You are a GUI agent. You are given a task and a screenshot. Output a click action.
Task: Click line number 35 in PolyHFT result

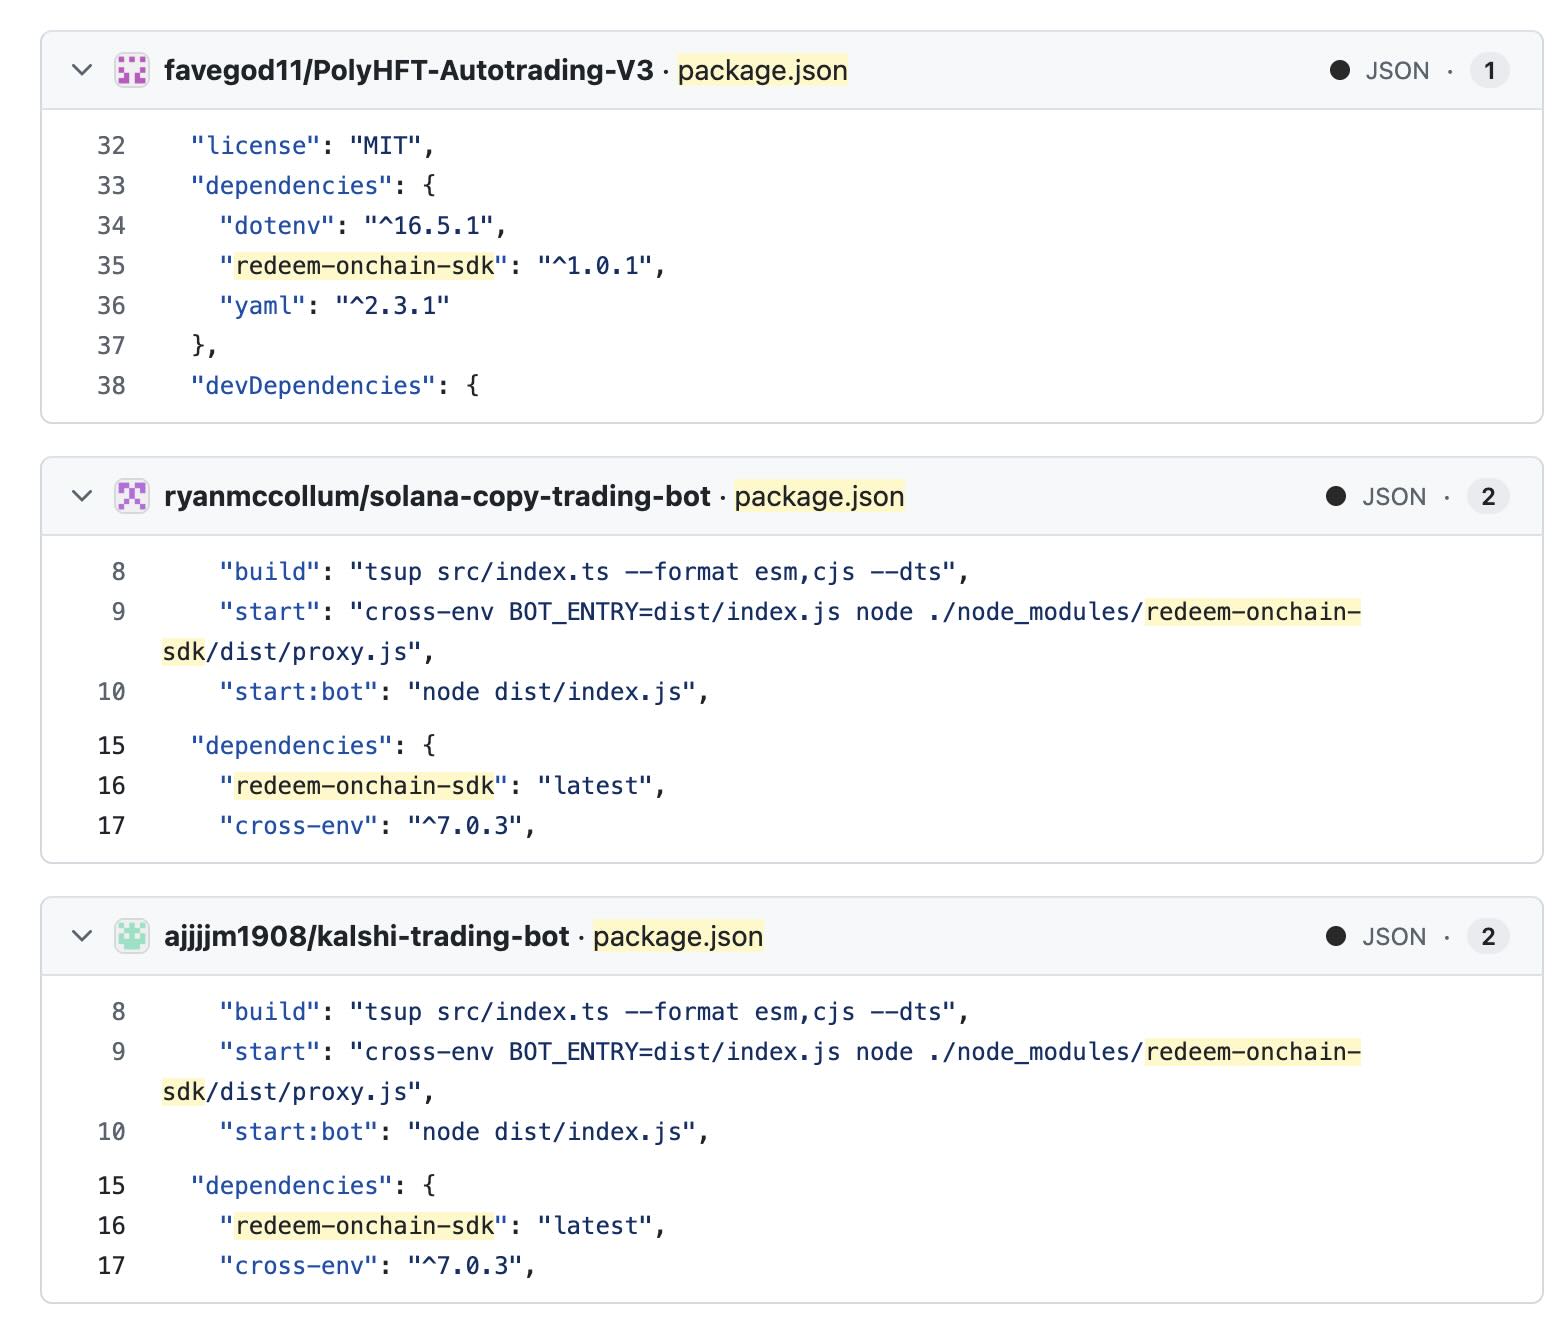[x=111, y=265]
